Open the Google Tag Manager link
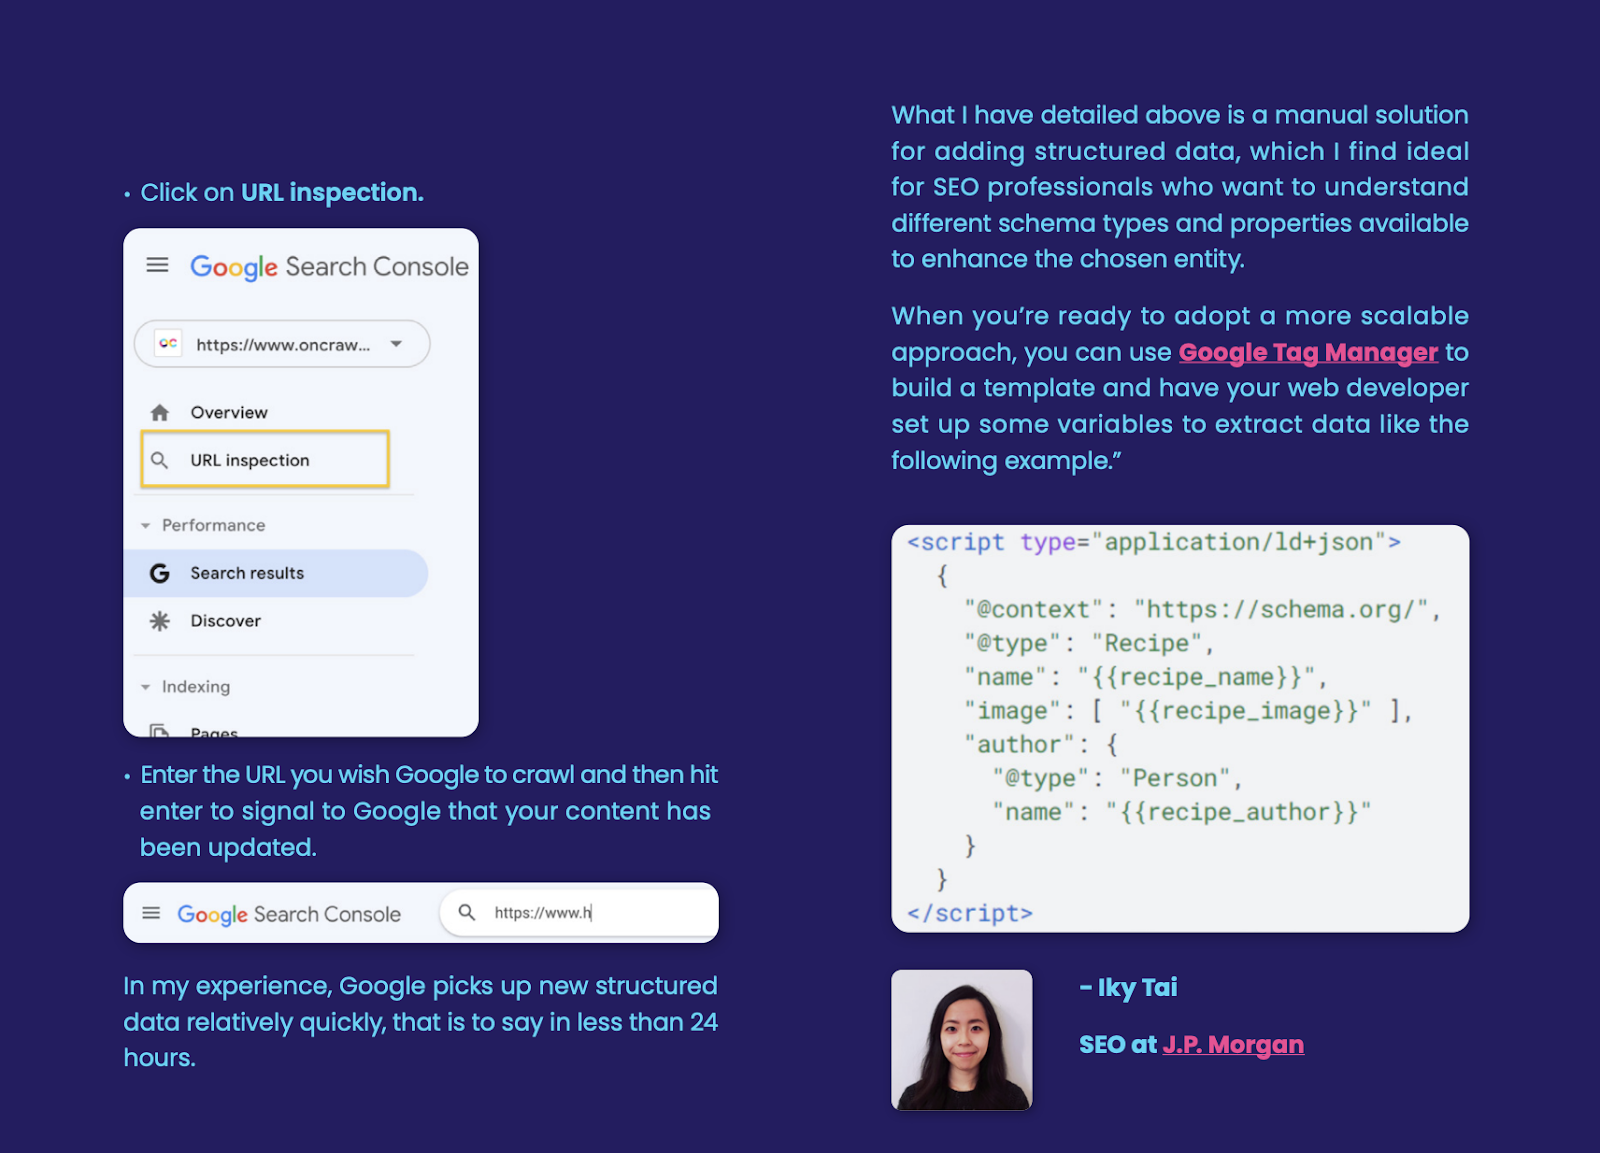 (1308, 353)
